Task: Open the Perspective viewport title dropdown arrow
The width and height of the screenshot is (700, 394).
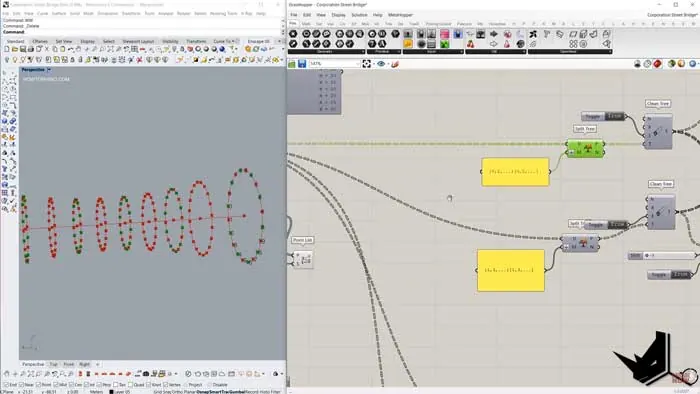Action: [x=49, y=70]
